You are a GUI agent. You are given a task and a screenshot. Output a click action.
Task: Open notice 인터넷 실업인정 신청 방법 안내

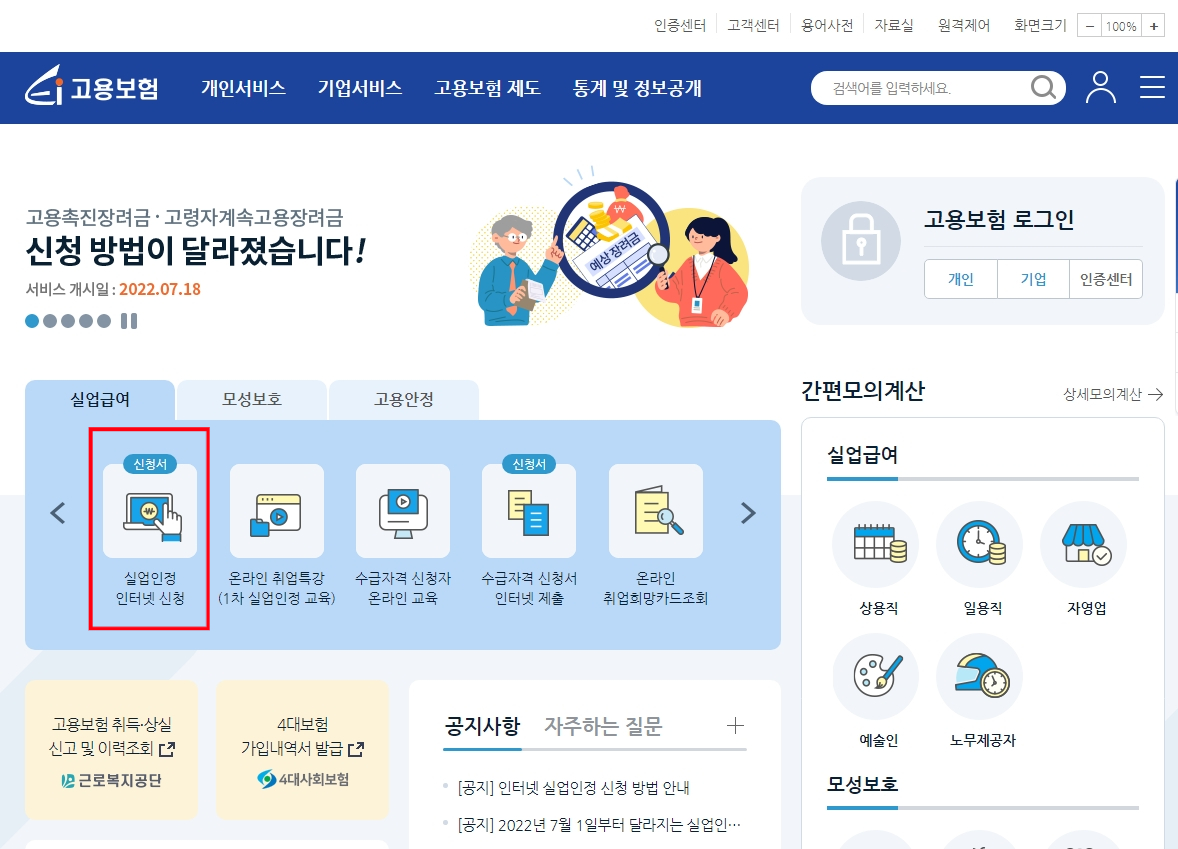[x=574, y=787]
